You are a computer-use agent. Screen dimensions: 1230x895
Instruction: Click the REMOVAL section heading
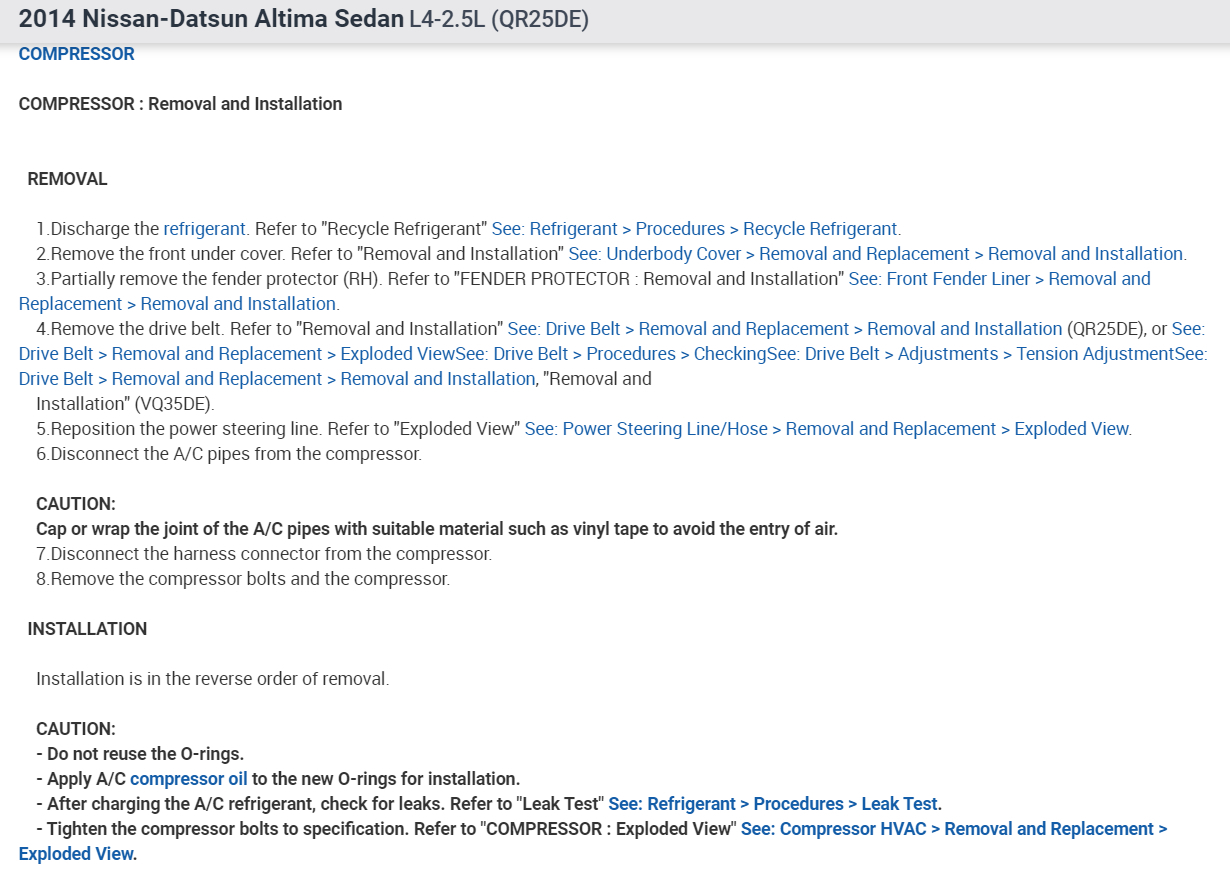coord(67,179)
